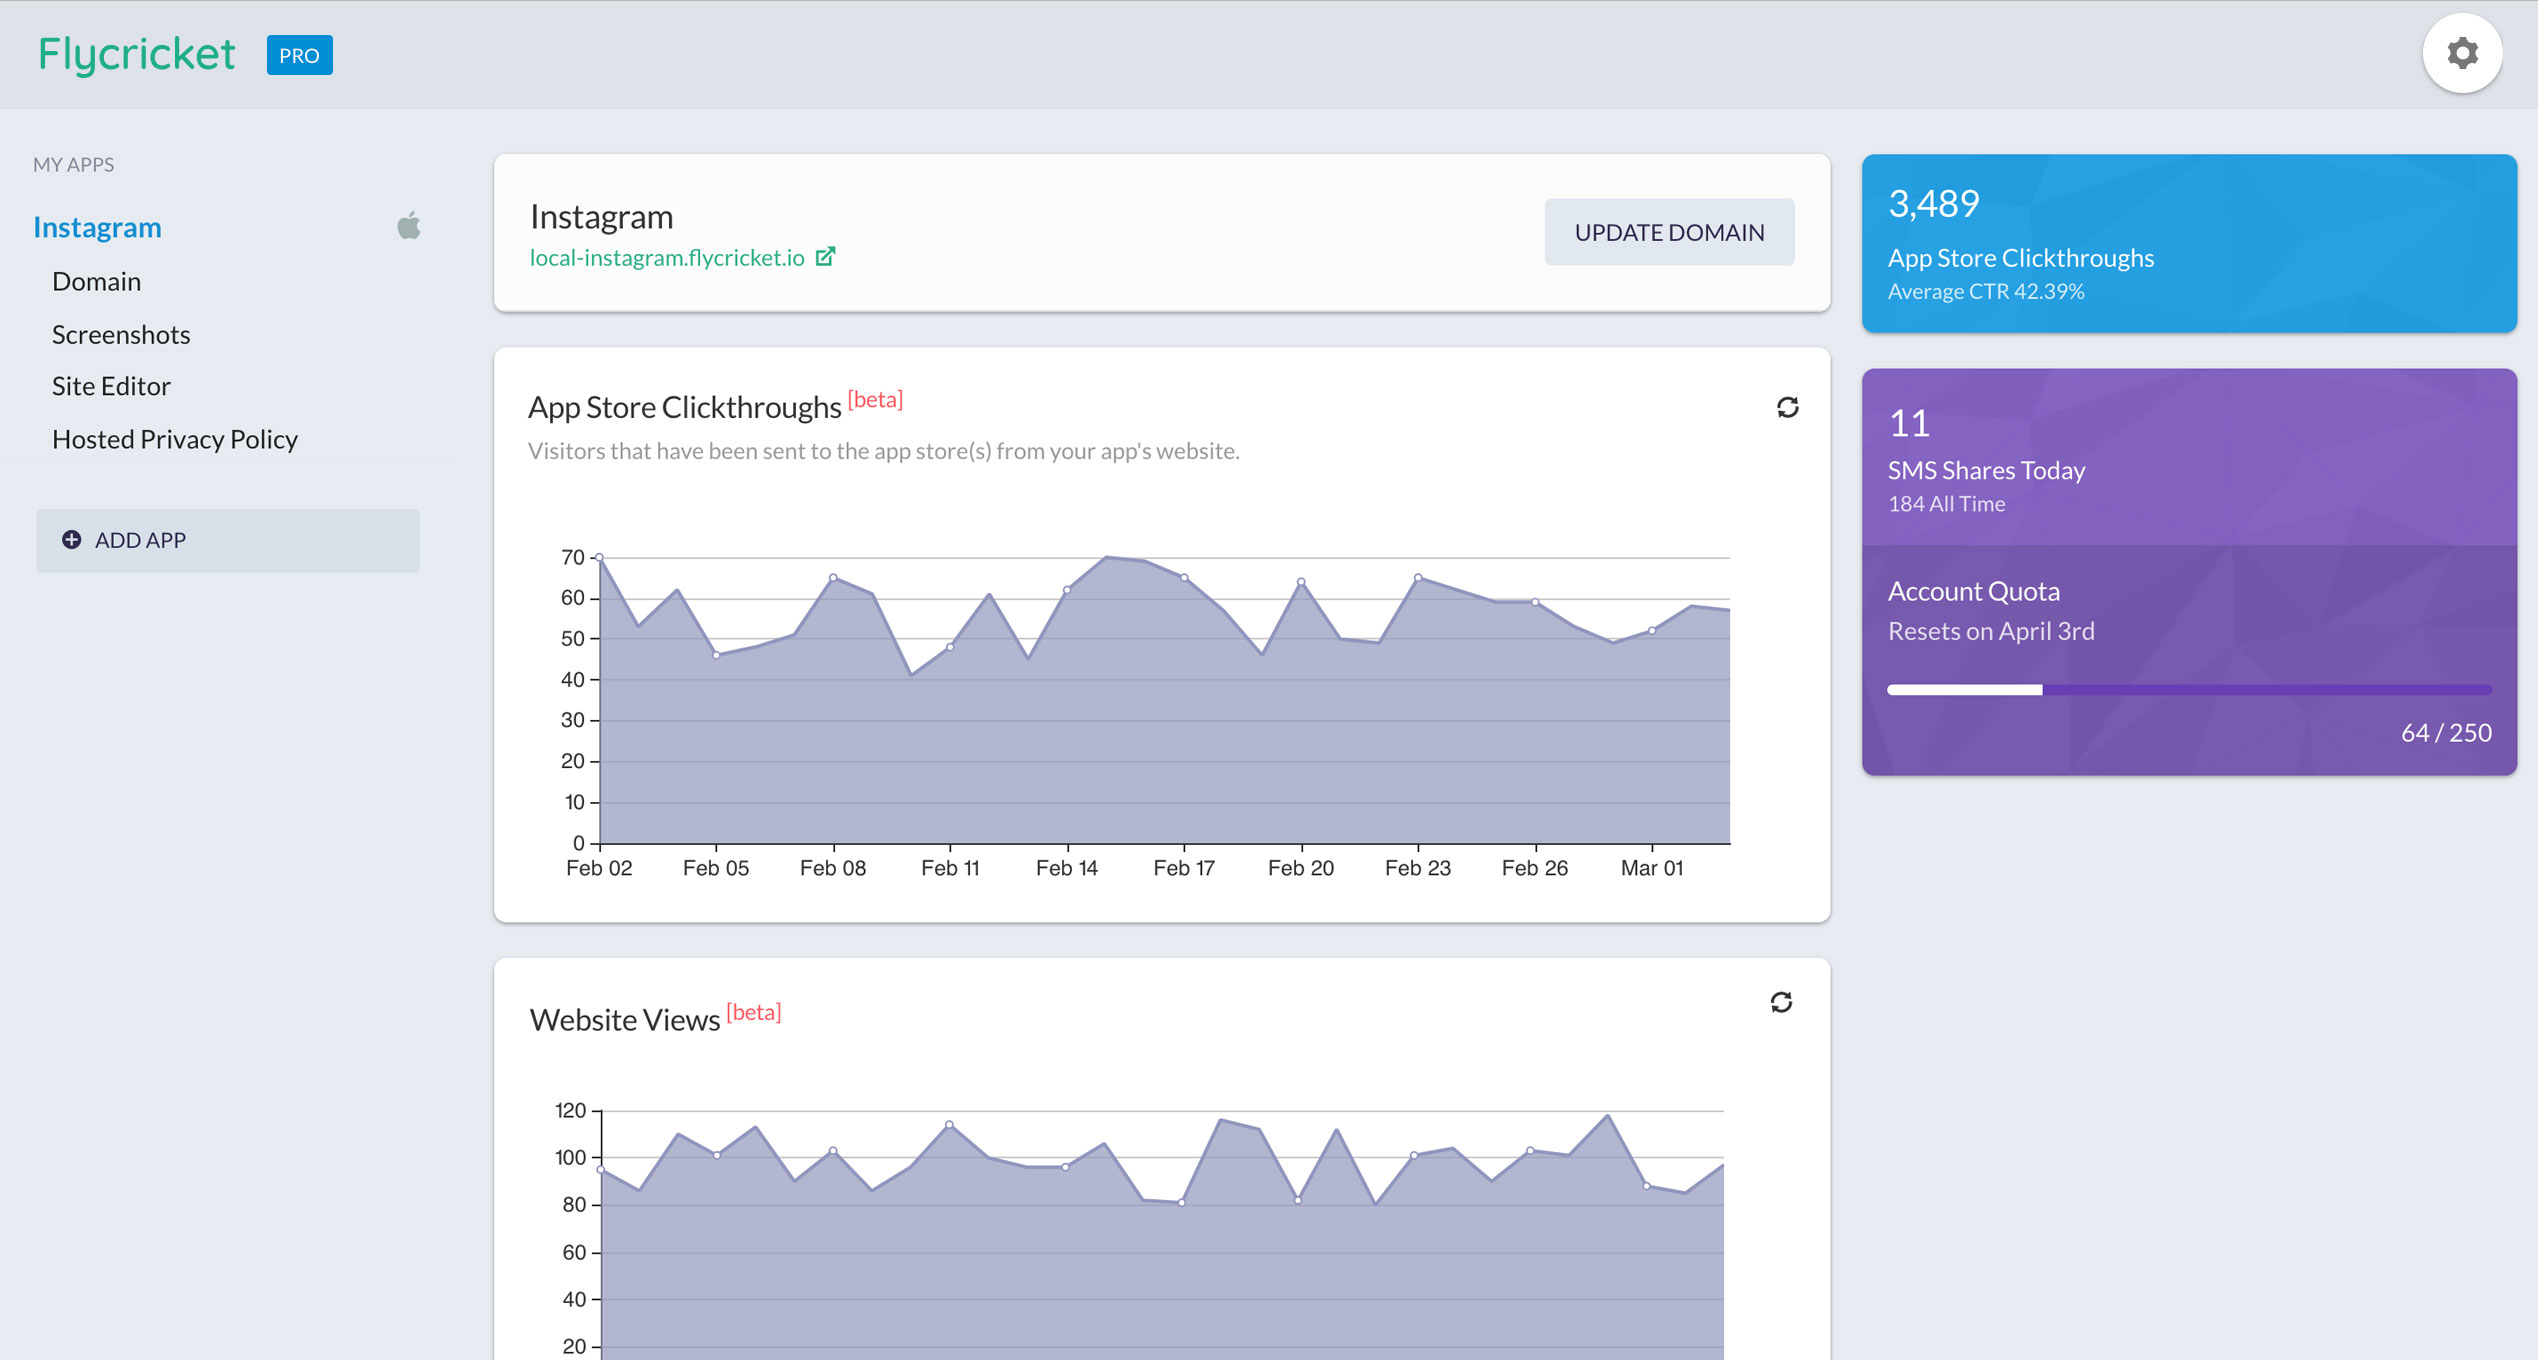Click the [beta] tag beside Website Views
This screenshot has height=1360, width=2538.
[753, 1012]
